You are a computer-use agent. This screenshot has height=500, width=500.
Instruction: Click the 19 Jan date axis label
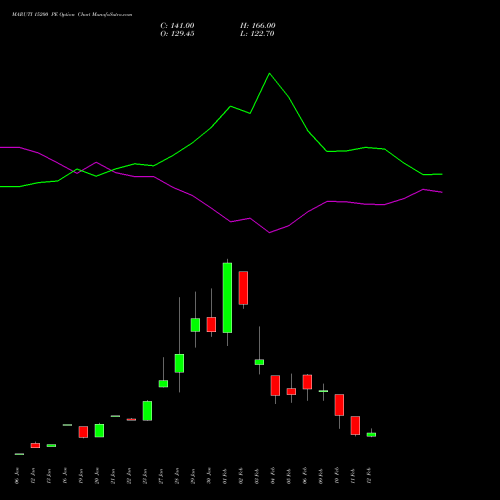[x=81, y=476]
